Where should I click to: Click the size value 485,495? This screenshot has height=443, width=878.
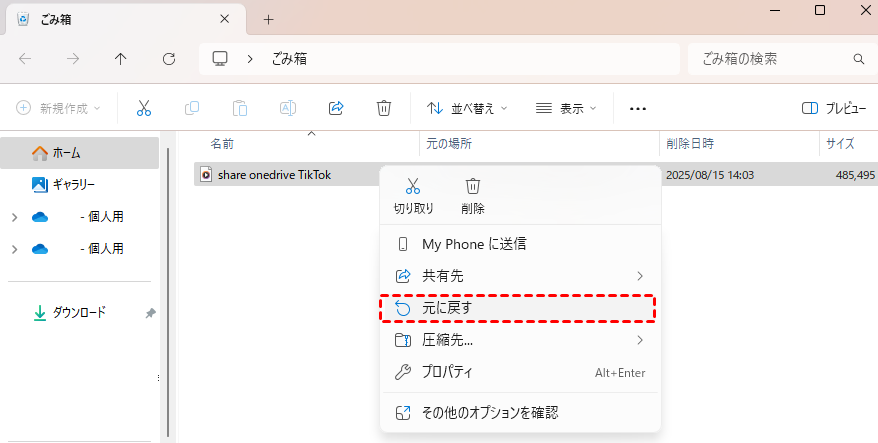tap(855, 175)
